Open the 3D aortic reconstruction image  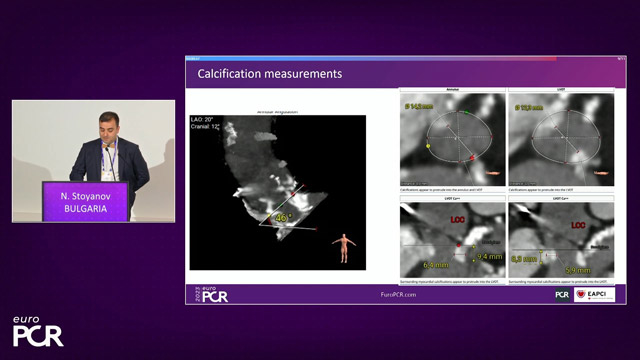tap(278, 192)
